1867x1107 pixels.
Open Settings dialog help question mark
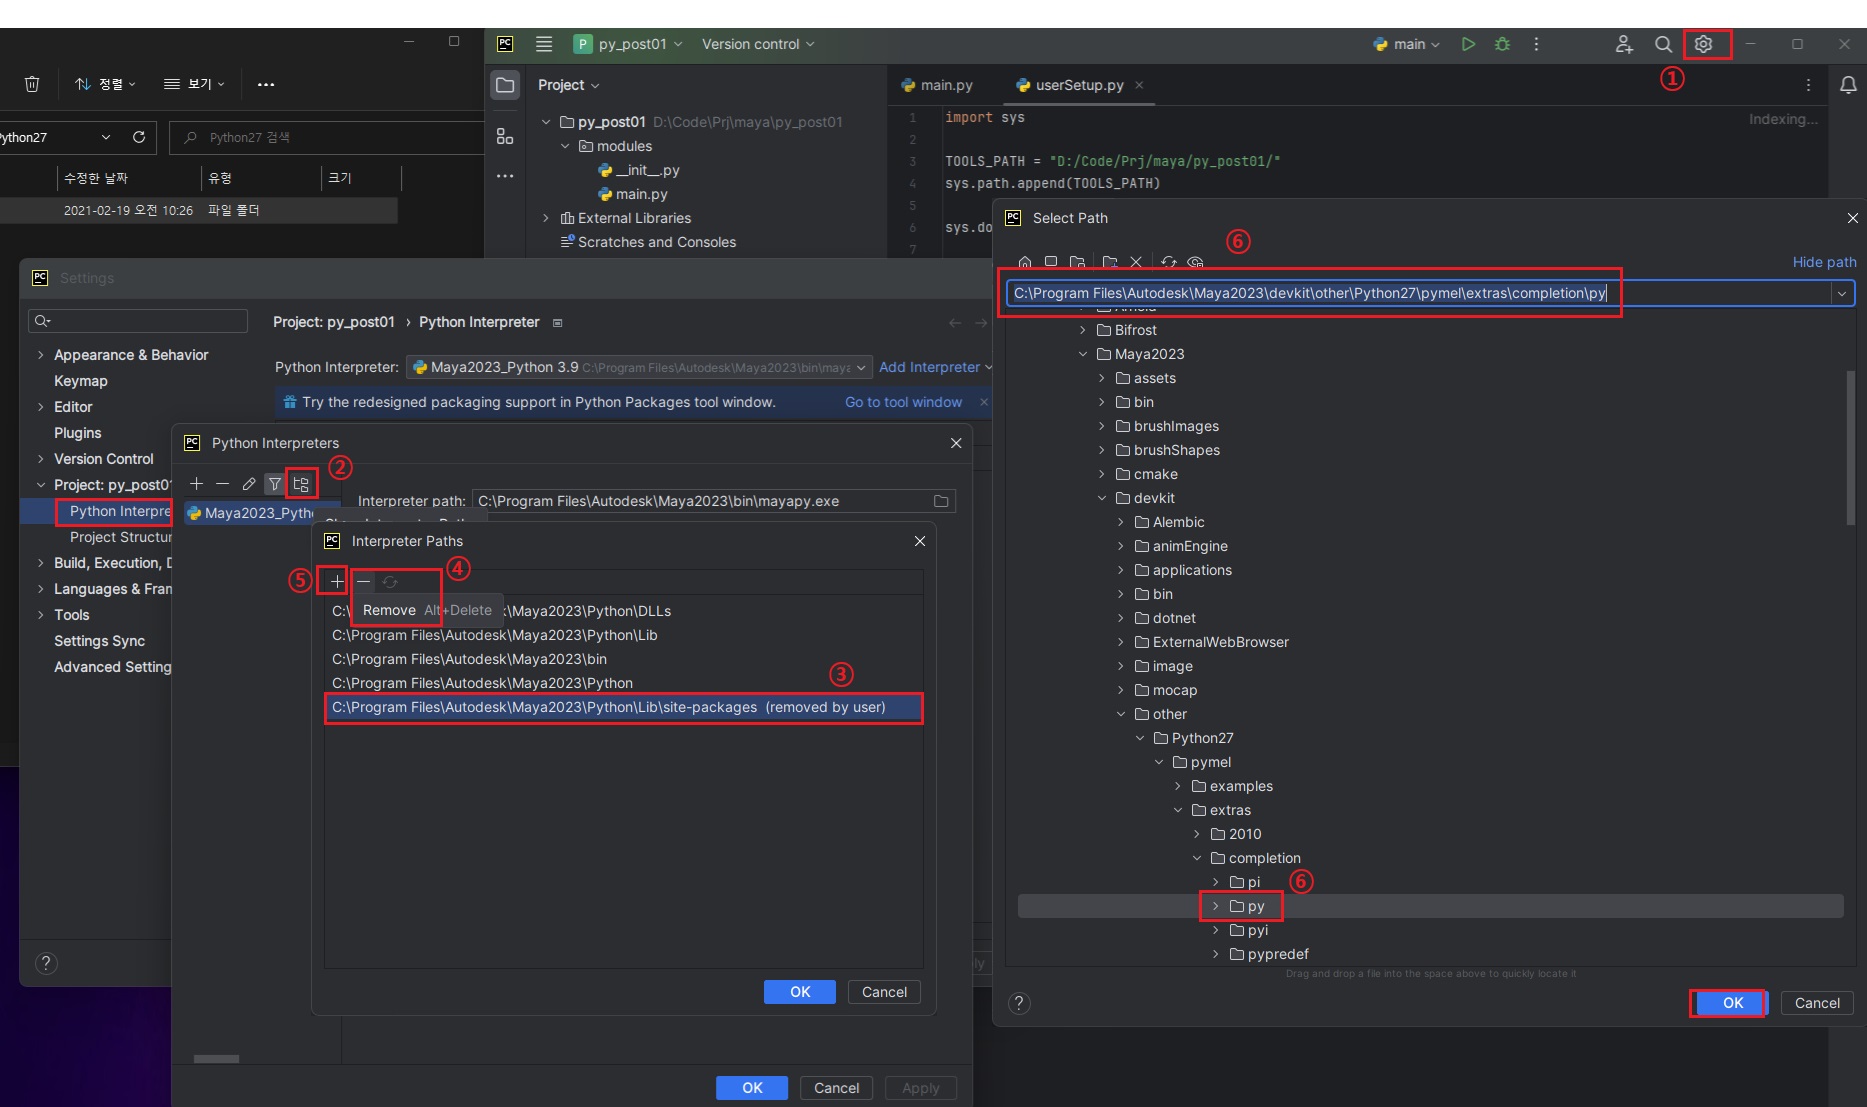point(46,963)
